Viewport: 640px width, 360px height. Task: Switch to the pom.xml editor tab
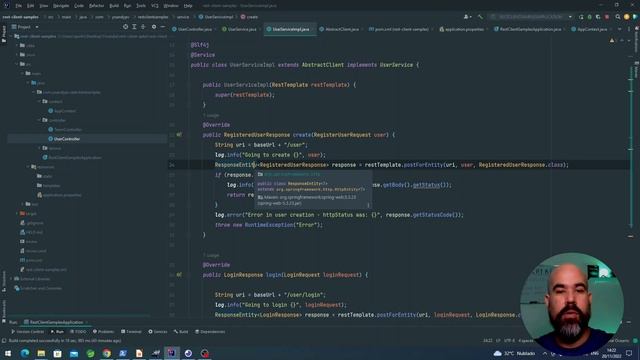[401, 29]
